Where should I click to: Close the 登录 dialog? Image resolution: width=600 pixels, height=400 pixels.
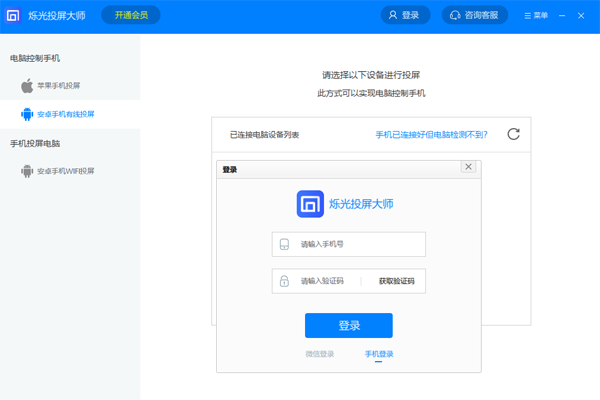point(468,167)
